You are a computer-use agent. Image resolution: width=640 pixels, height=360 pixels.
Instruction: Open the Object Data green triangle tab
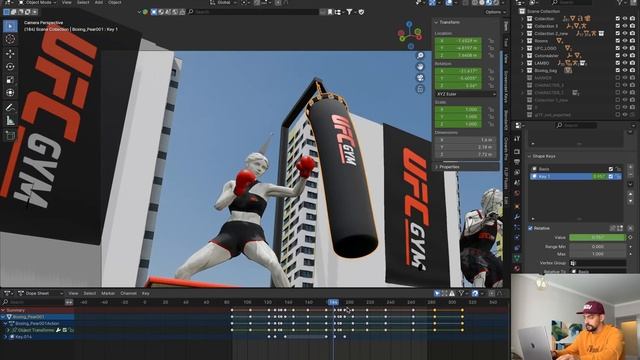(517, 258)
